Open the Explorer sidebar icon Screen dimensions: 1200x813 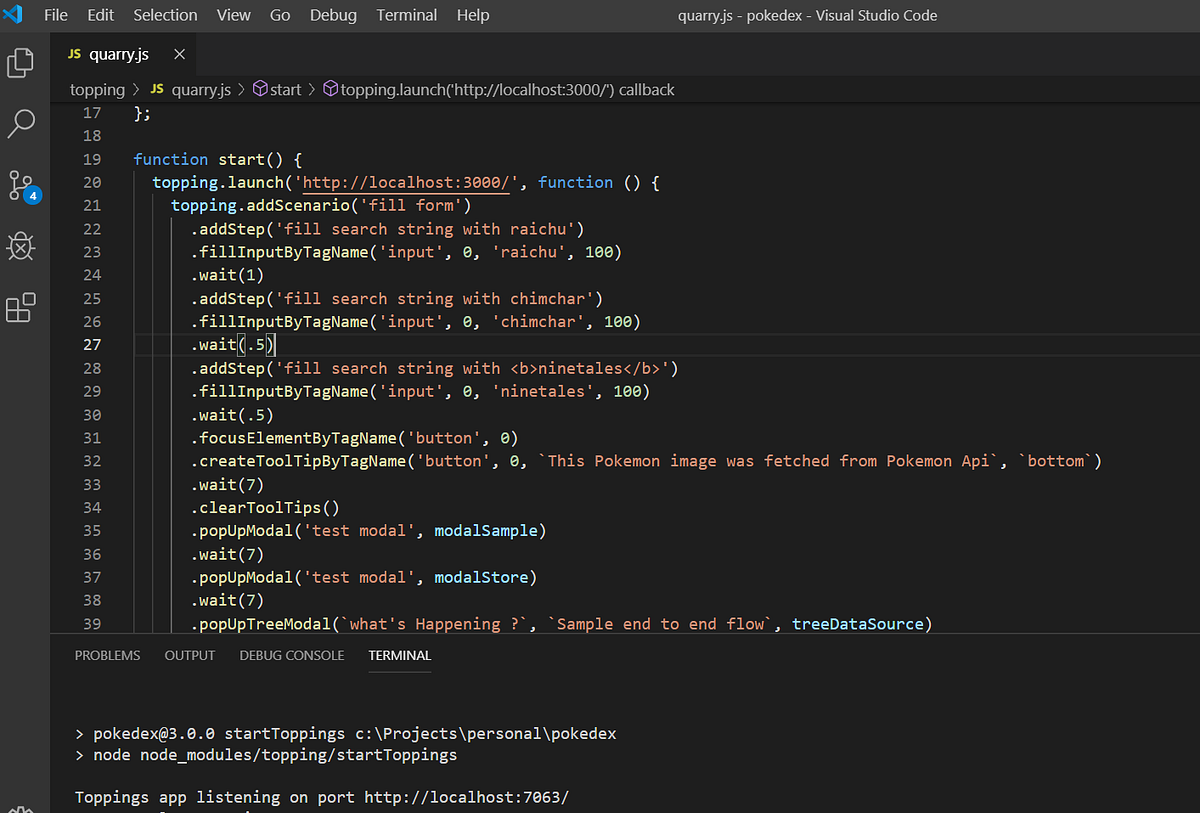pyautogui.click(x=20, y=62)
